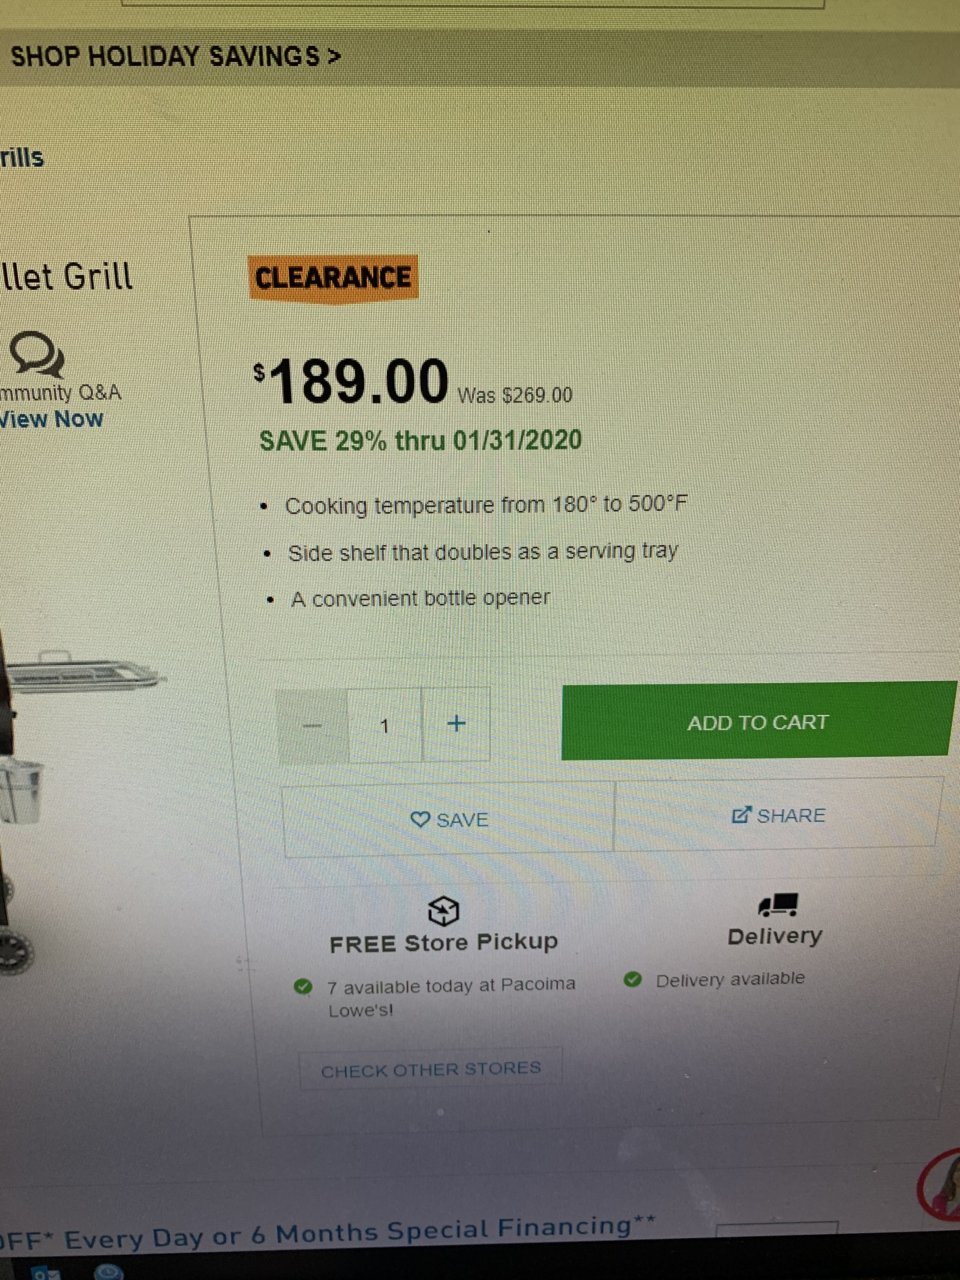The width and height of the screenshot is (960, 1280).
Task: Click the Add to Cart button
Action: coord(758,721)
